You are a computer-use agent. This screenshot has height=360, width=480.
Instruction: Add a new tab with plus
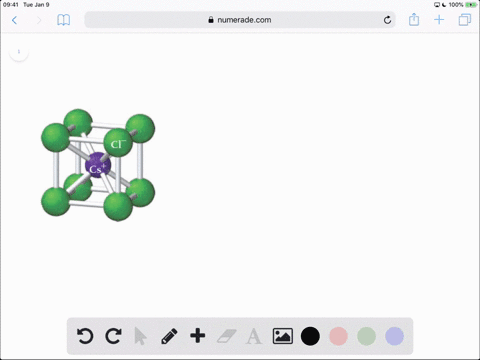tap(439, 20)
